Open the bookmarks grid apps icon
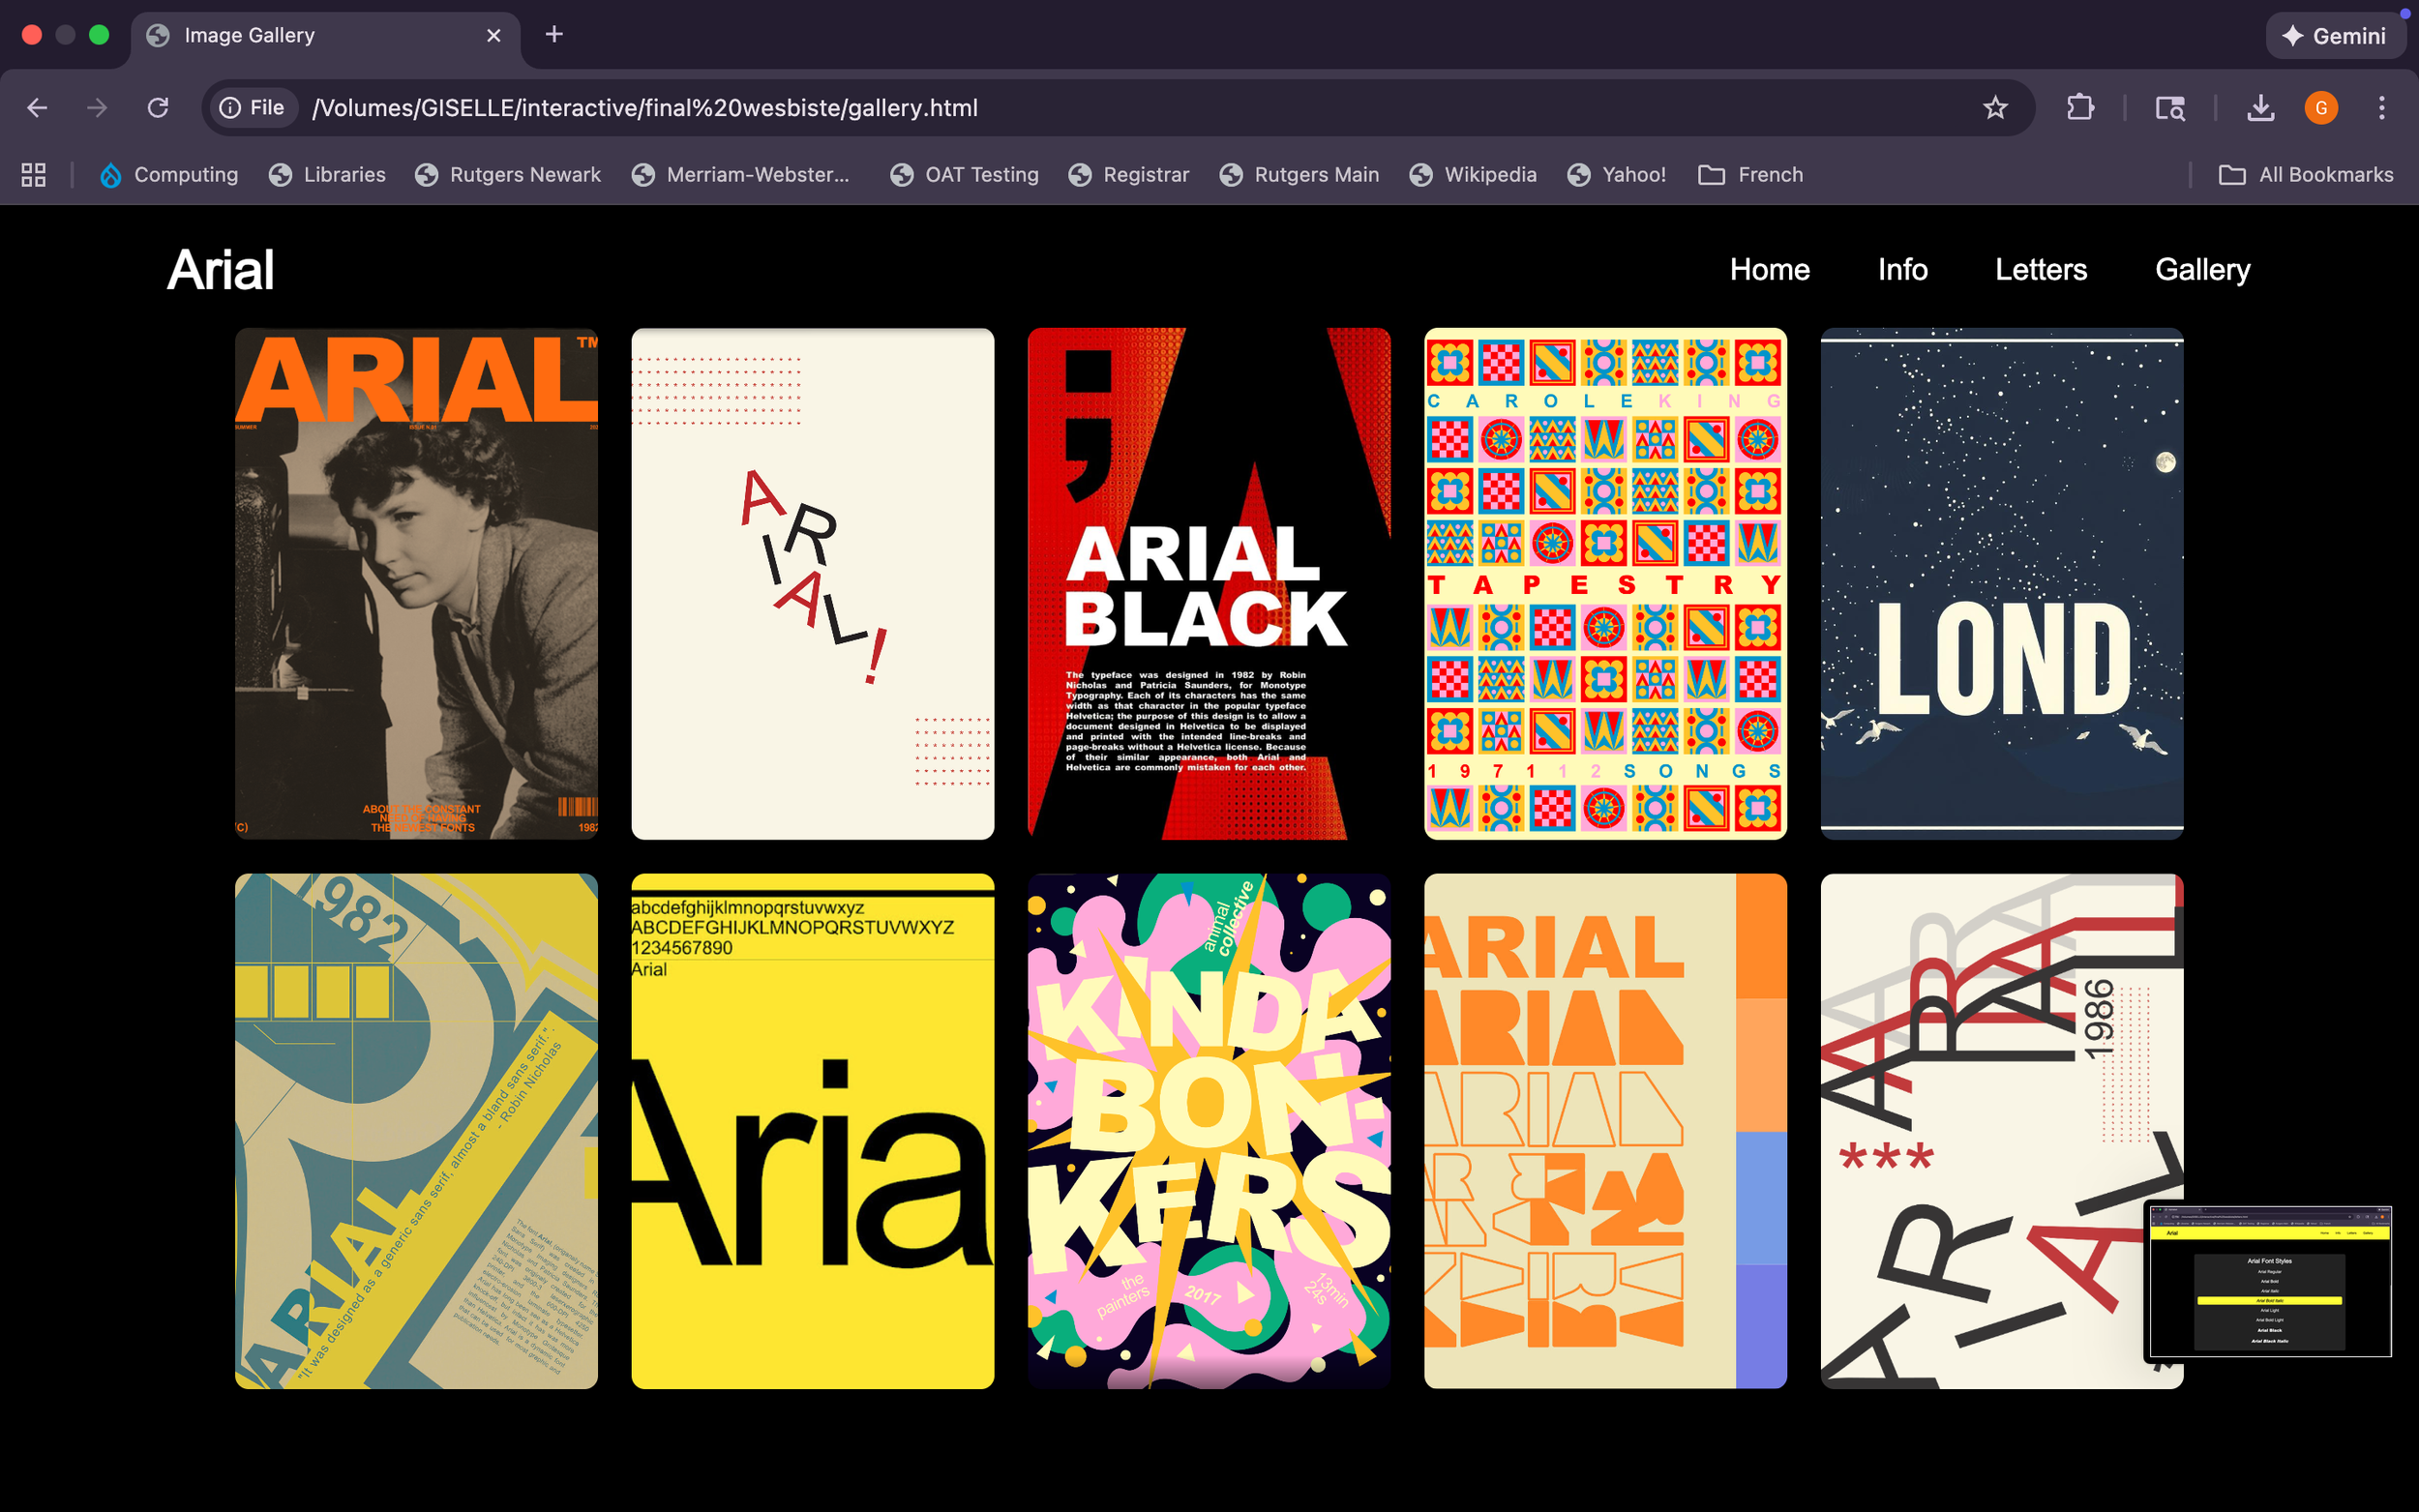Image resolution: width=2419 pixels, height=1512 pixels. pos(32,174)
